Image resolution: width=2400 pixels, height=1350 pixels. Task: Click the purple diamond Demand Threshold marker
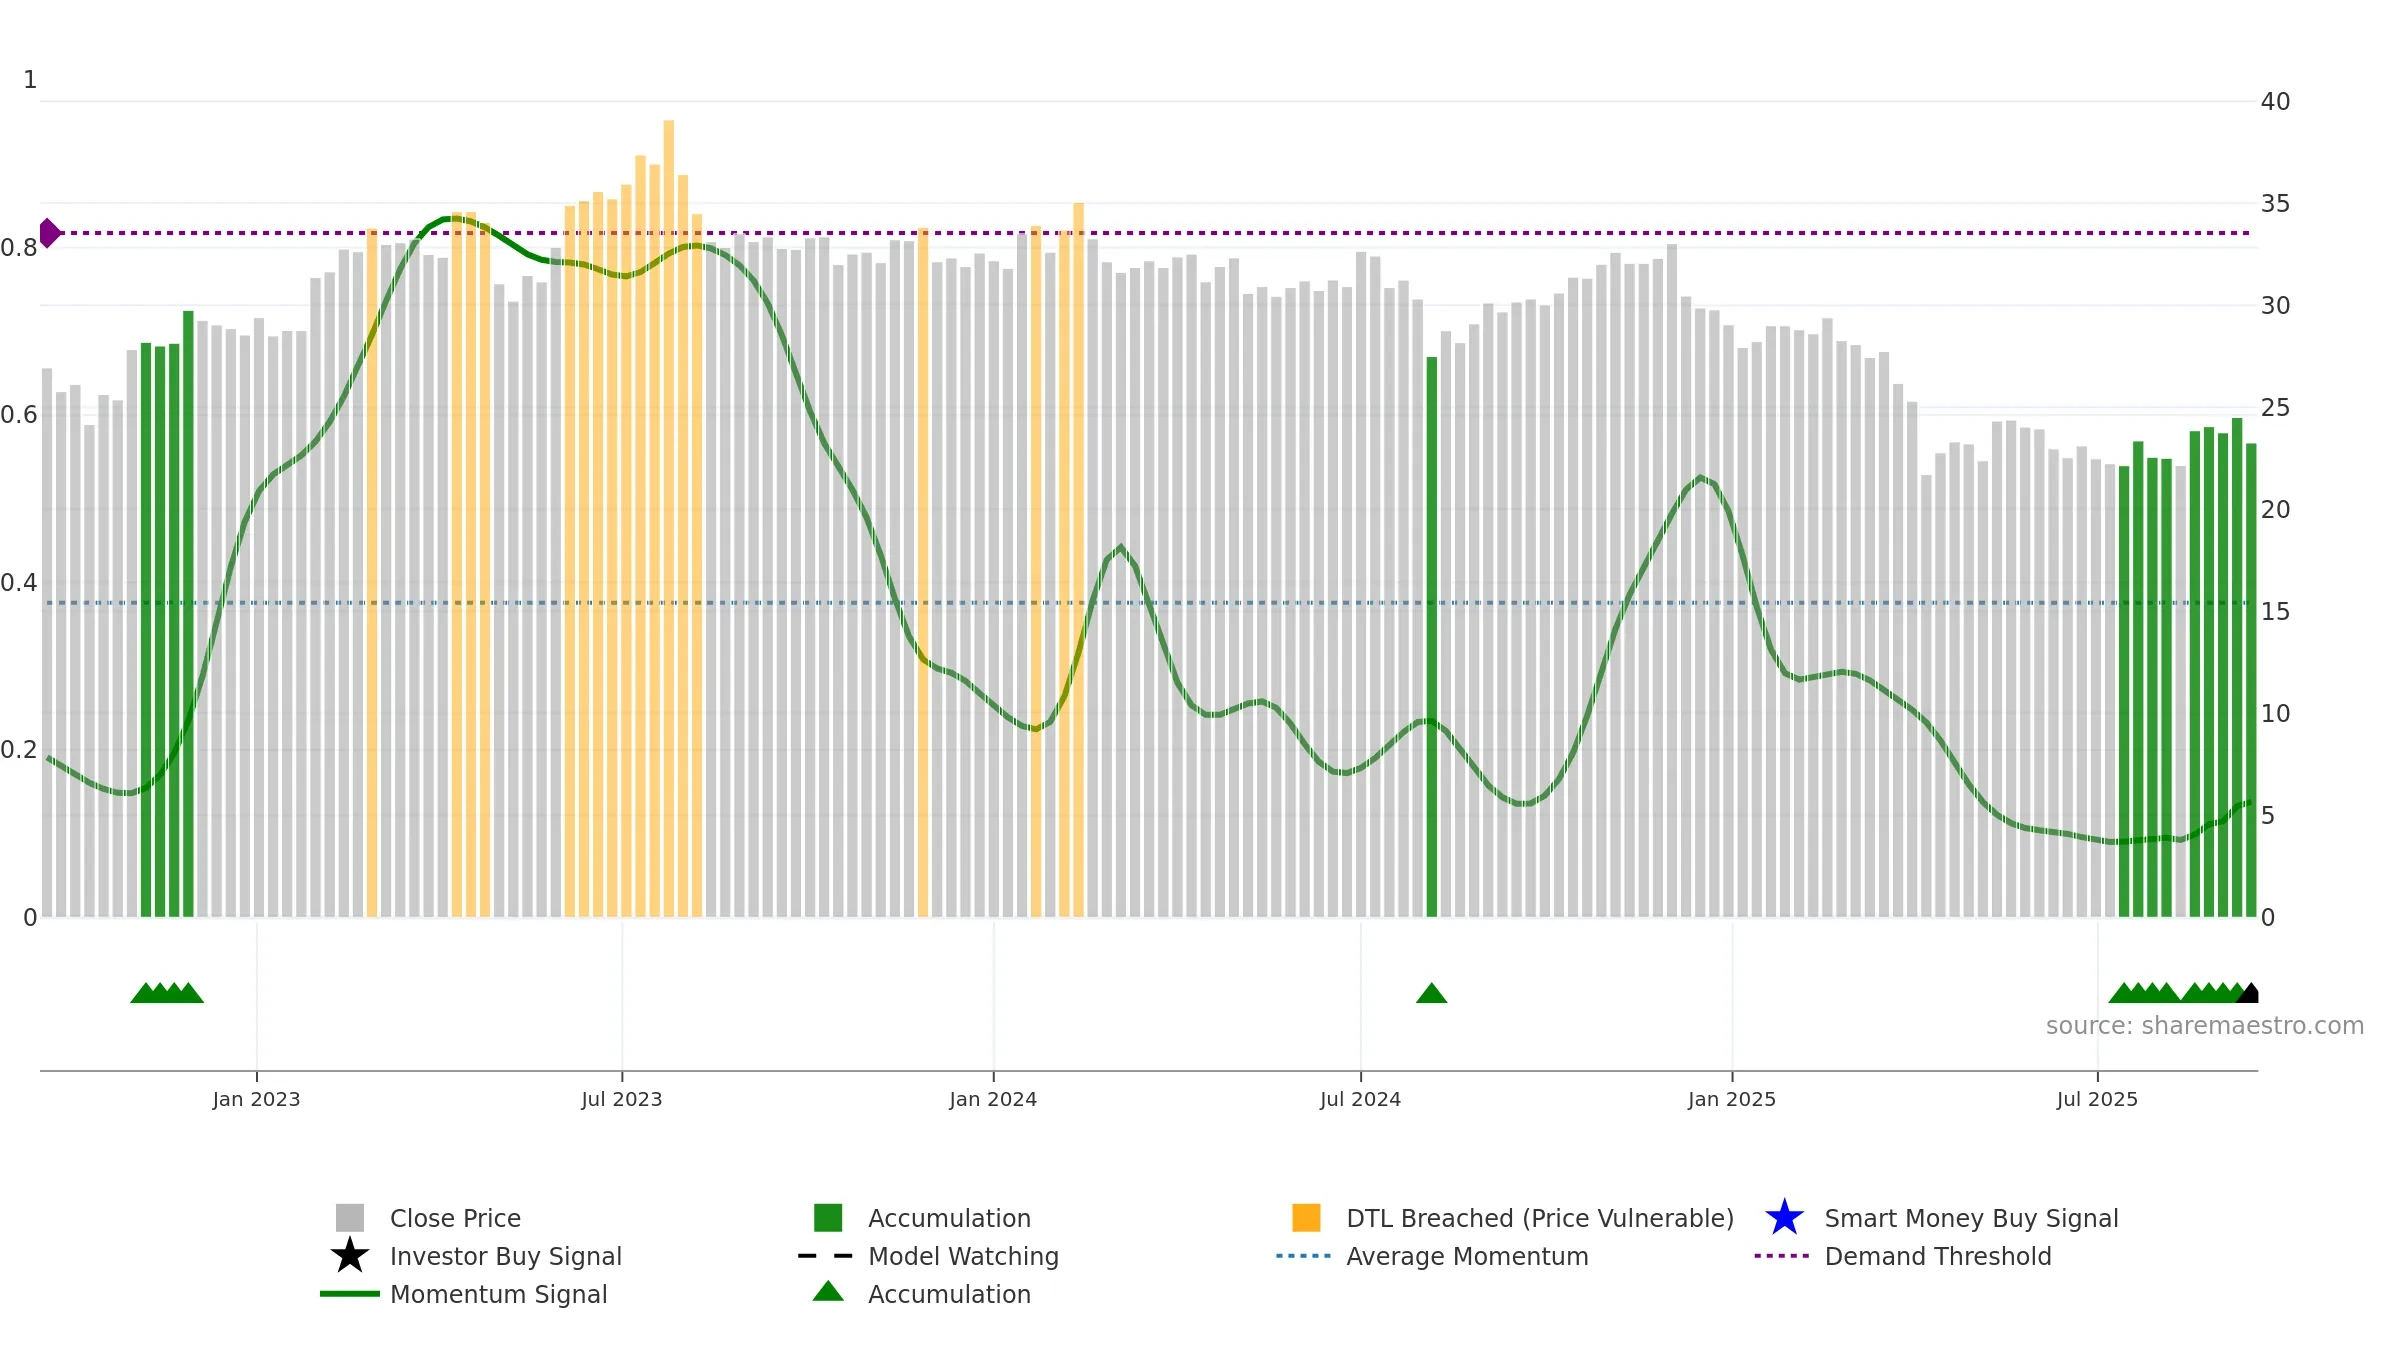(49, 233)
